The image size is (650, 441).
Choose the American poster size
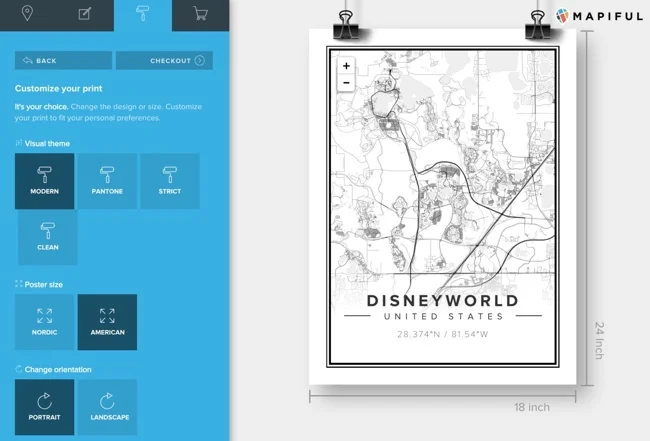point(107,322)
